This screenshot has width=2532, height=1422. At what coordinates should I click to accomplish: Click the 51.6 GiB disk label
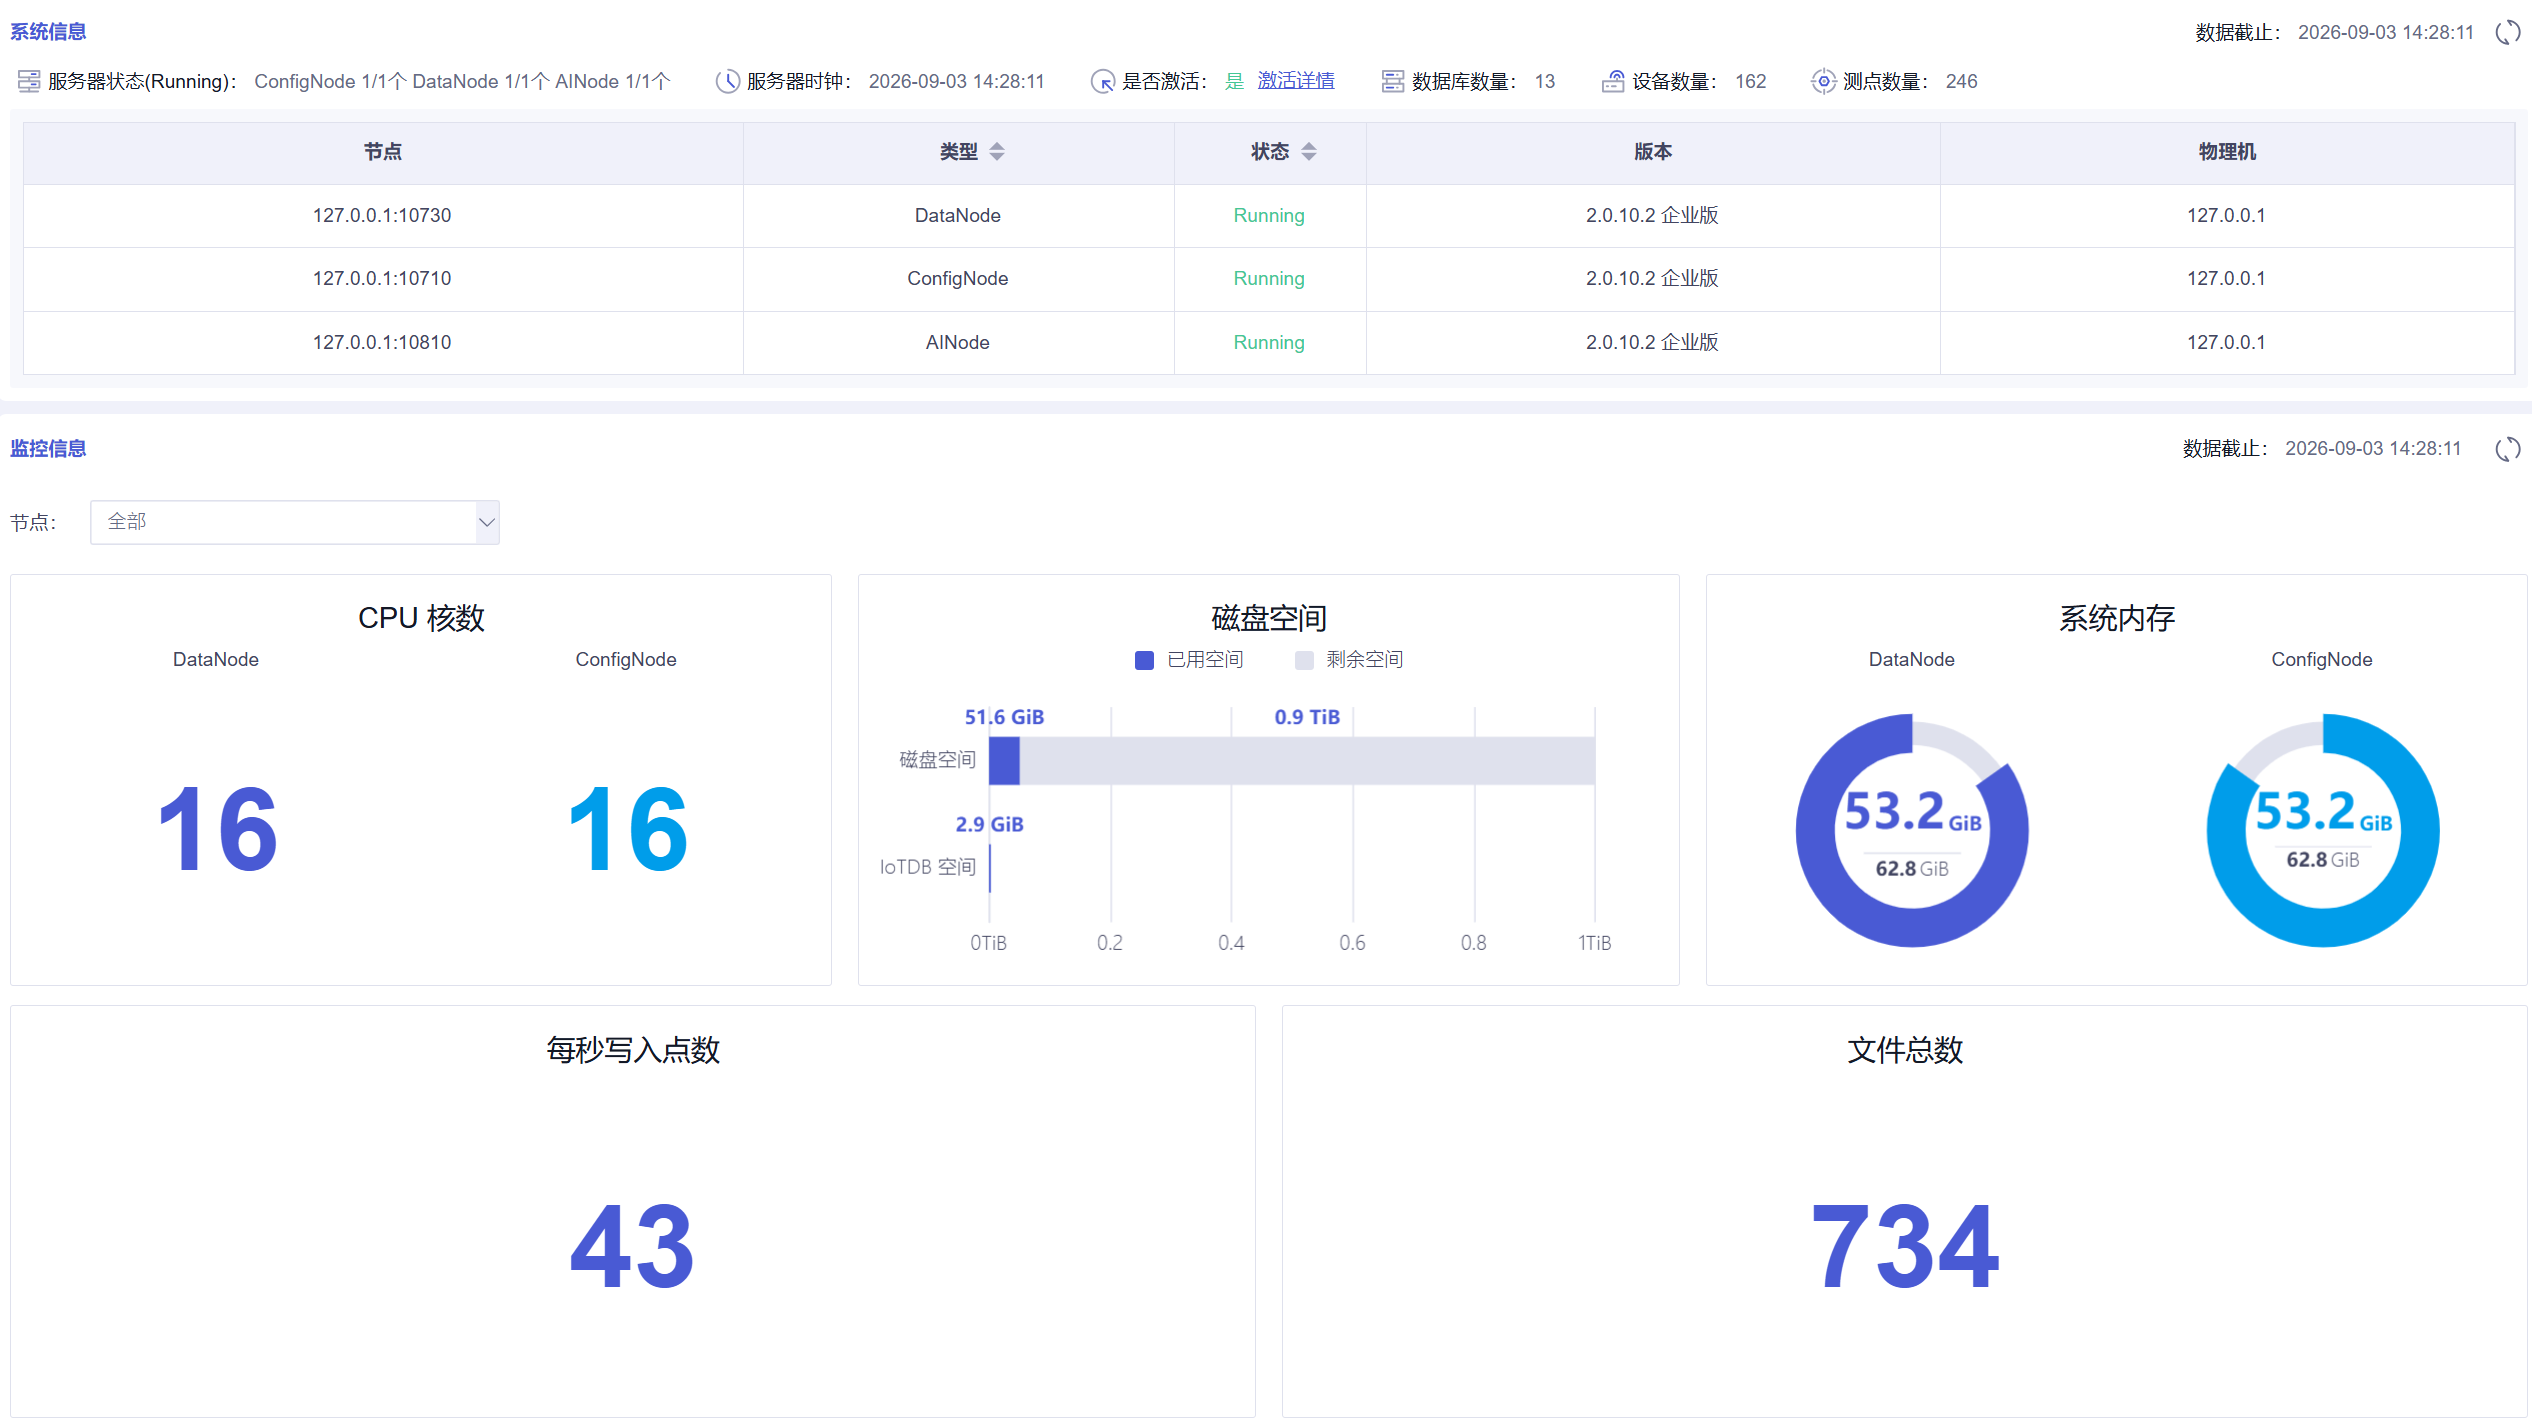(x=1004, y=717)
